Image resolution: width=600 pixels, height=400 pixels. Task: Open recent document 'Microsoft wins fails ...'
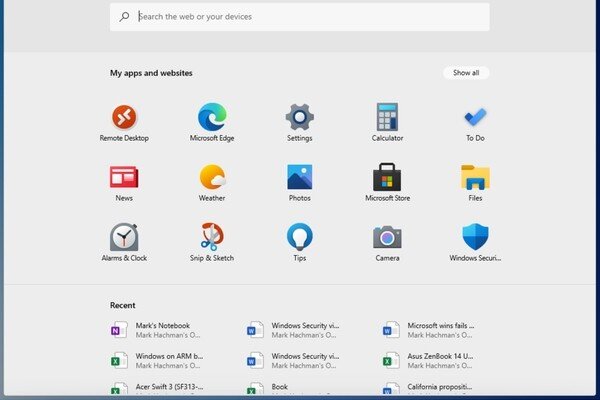428,330
